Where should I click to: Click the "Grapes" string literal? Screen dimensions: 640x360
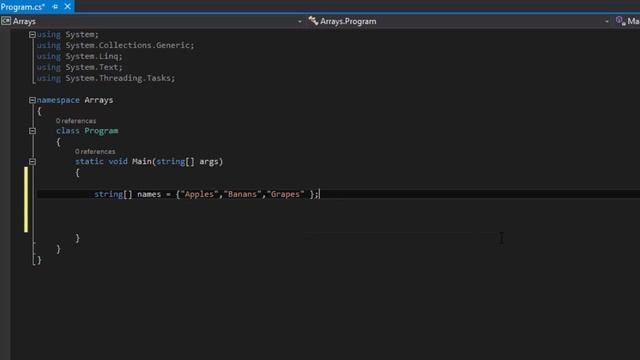tap(285, 194)
